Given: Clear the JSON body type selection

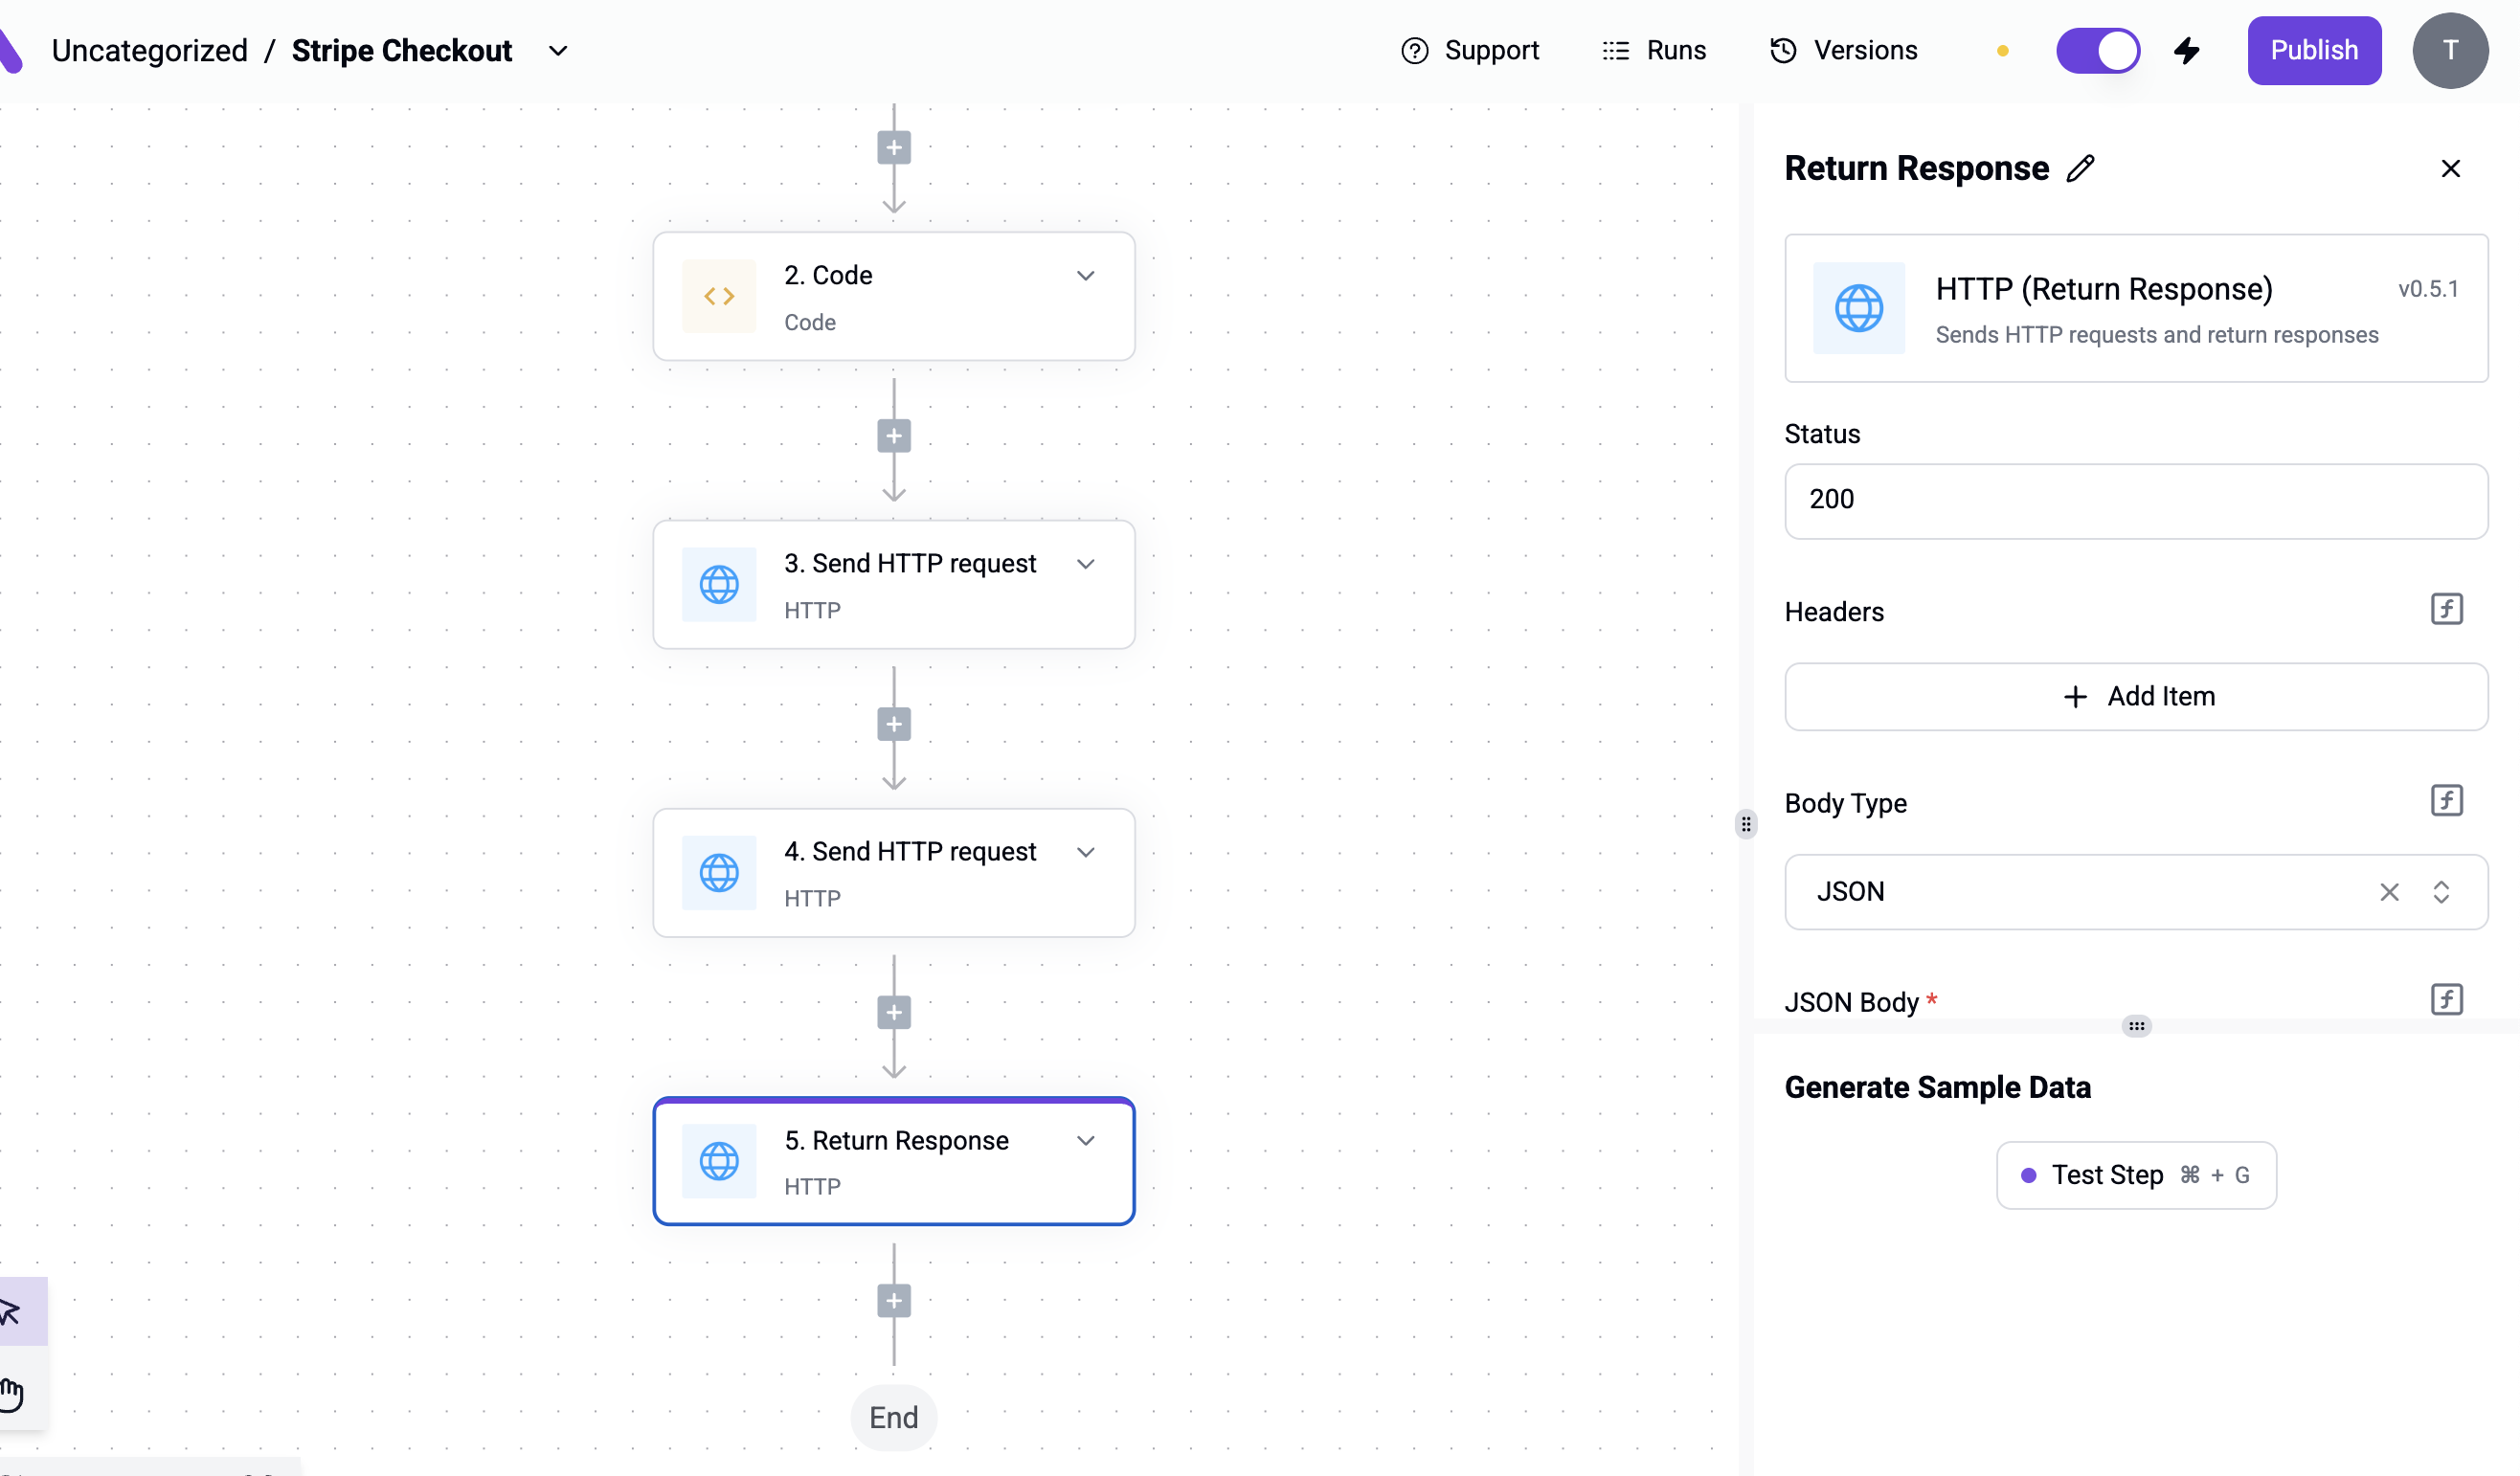Looking at the screenshot, I should pyautogui.click(x=2389, y=892).
